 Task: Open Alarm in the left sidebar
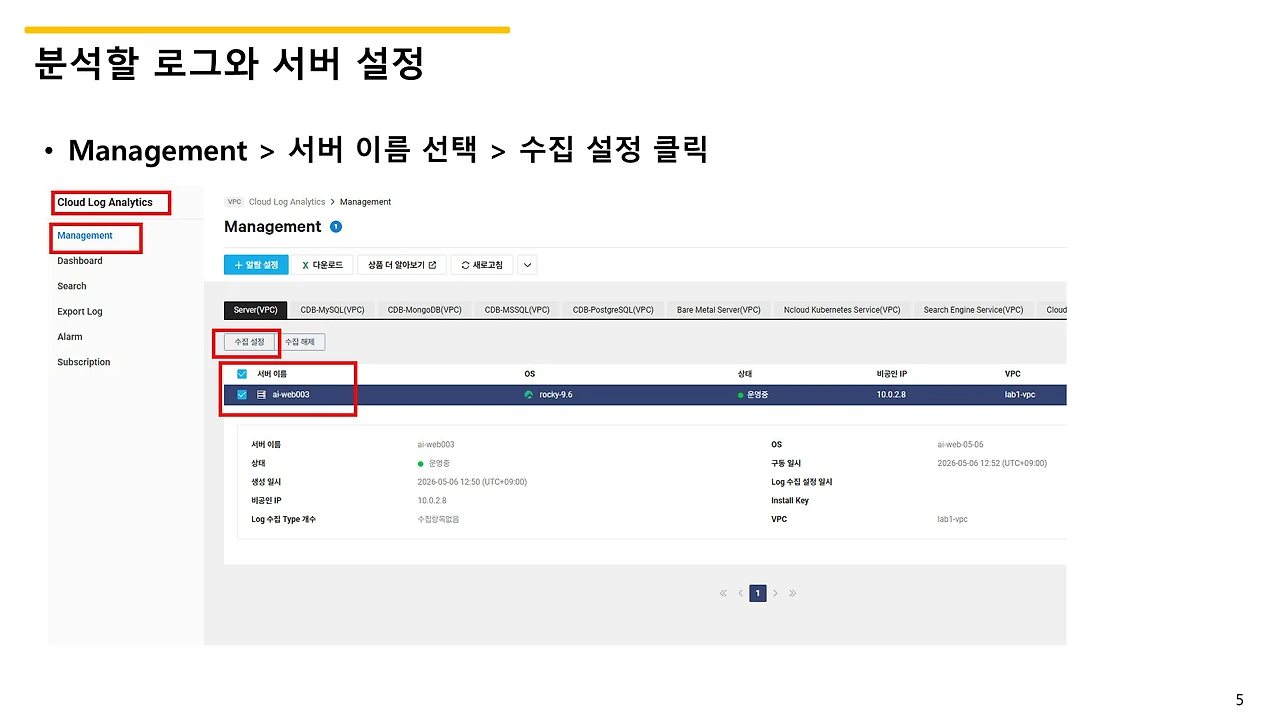pyautogui.click(x=70, y=337)
